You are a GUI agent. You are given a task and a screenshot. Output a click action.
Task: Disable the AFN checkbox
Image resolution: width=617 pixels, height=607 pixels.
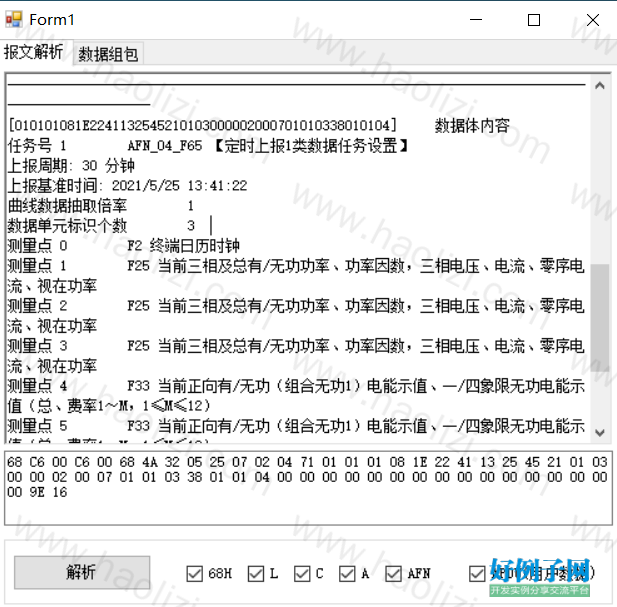[x=393, y=574]
